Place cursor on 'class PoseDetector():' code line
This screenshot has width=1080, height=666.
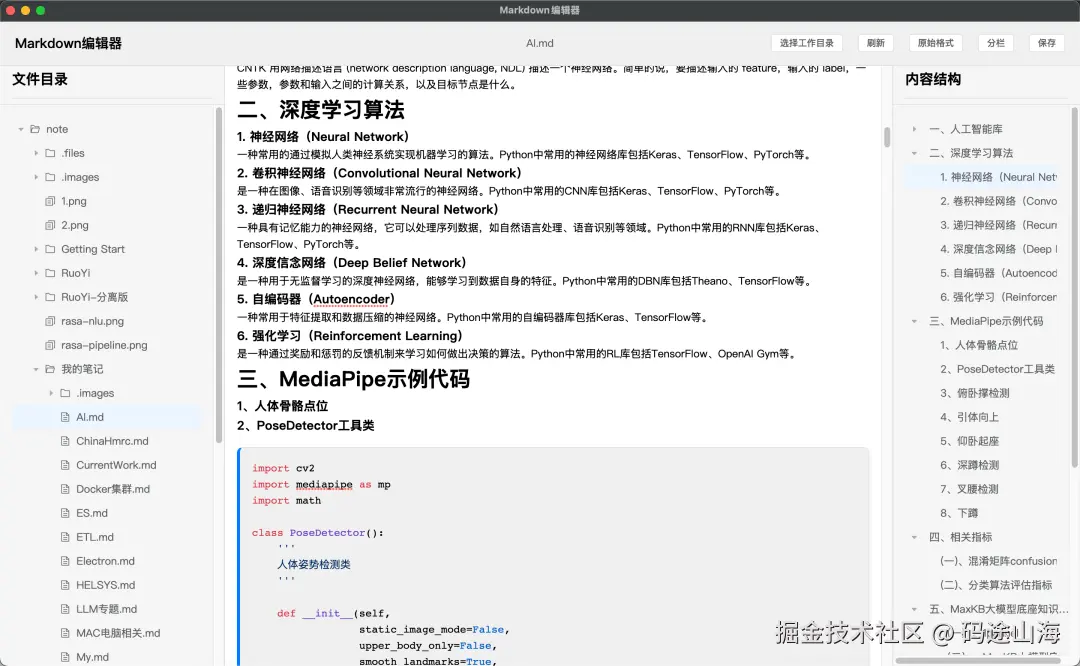coord(318,532)
